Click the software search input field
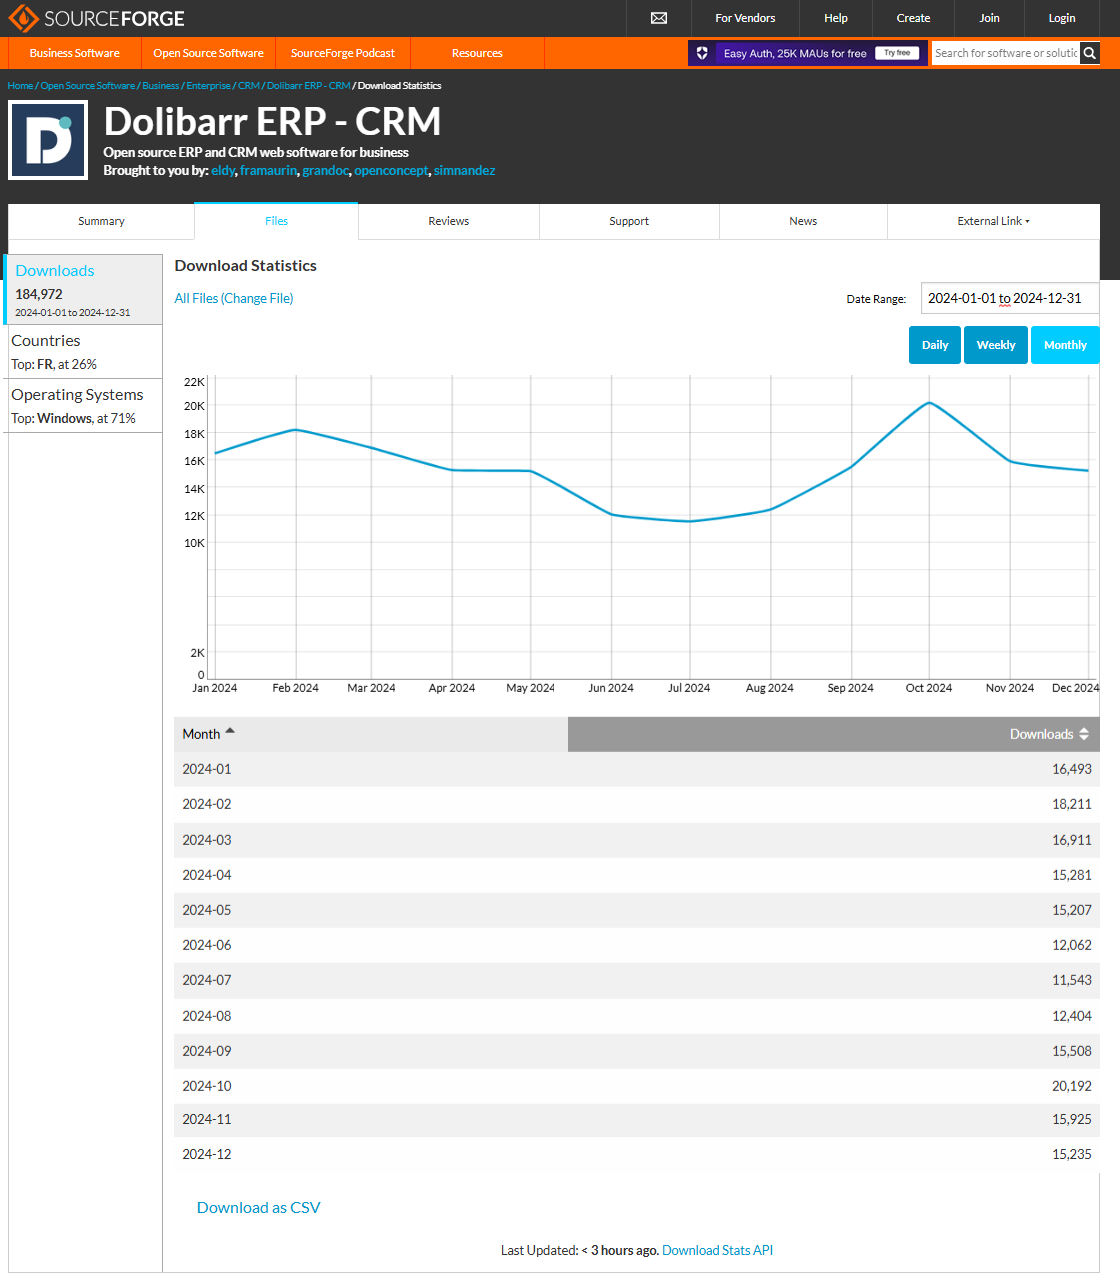The image size is (1120, 1278). coord(1006,53)
